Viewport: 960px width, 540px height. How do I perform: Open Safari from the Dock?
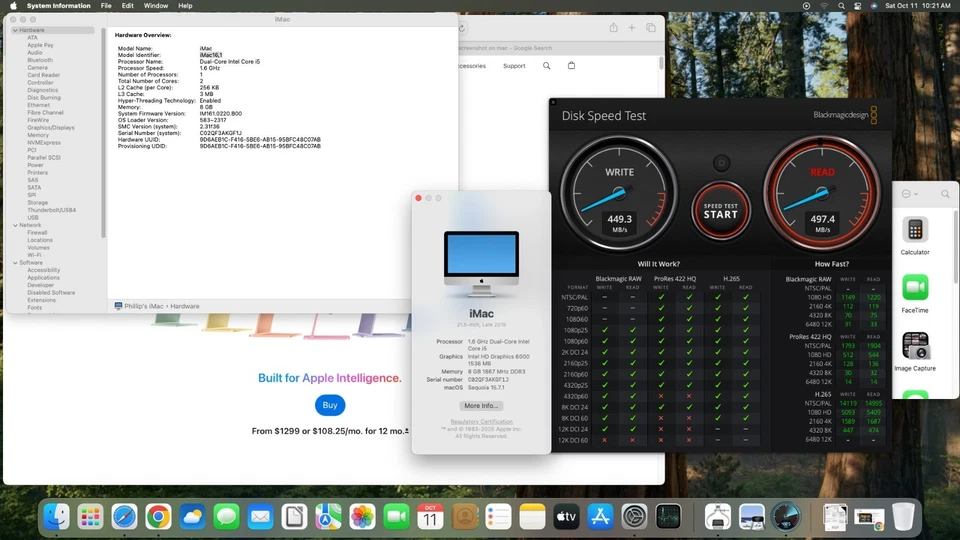(x=124, y=517)
